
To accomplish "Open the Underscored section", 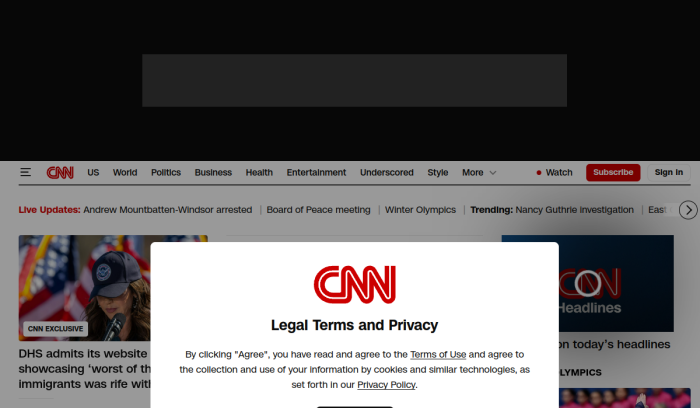I will [x=387, y=172].
